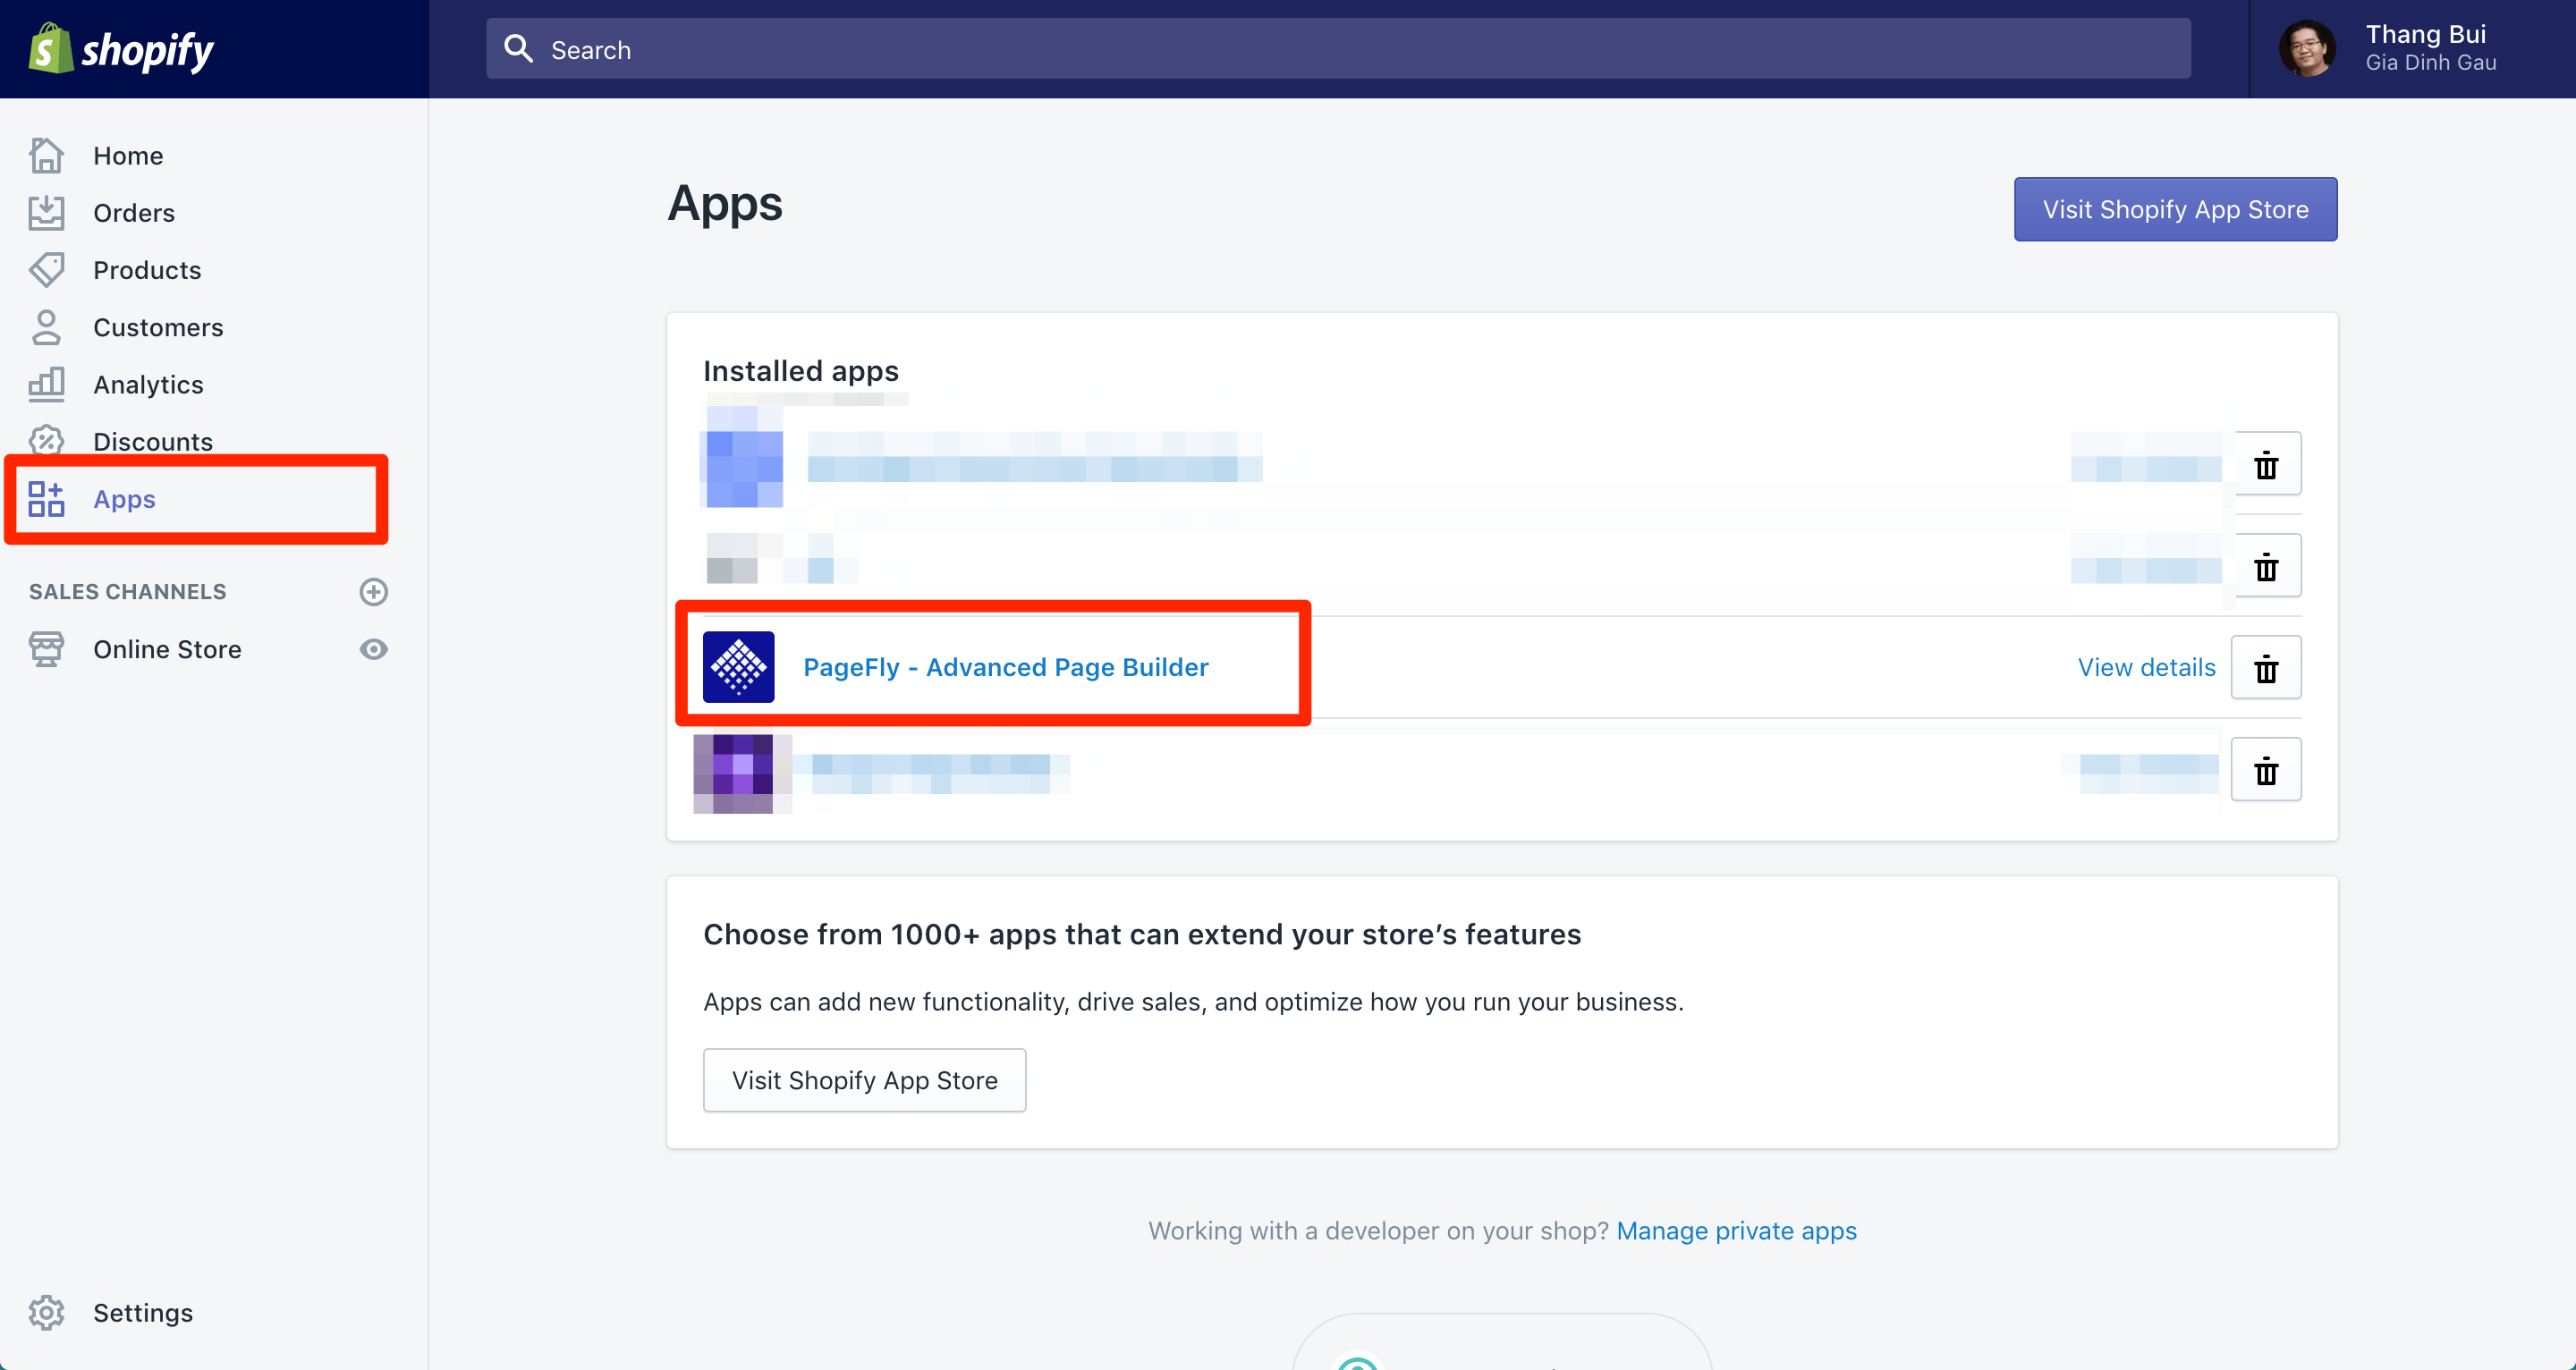Delete the last installed app
Viewport: 2576px width, 1370px height.
(2266, 770)
